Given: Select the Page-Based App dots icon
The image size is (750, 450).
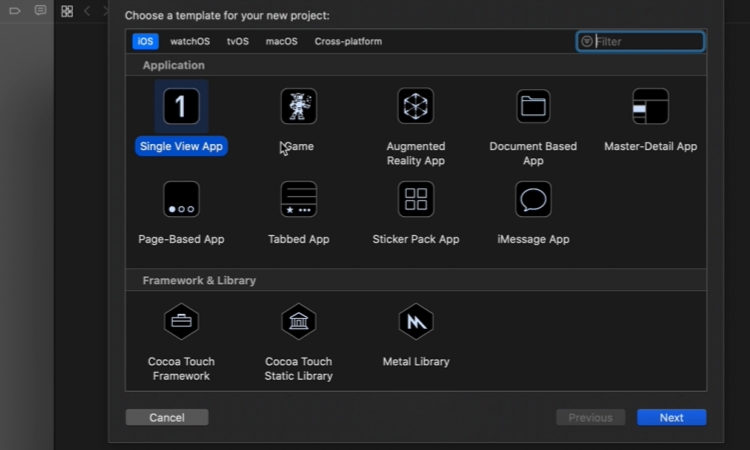Looking at the screenshot, I should click(181, 199).
